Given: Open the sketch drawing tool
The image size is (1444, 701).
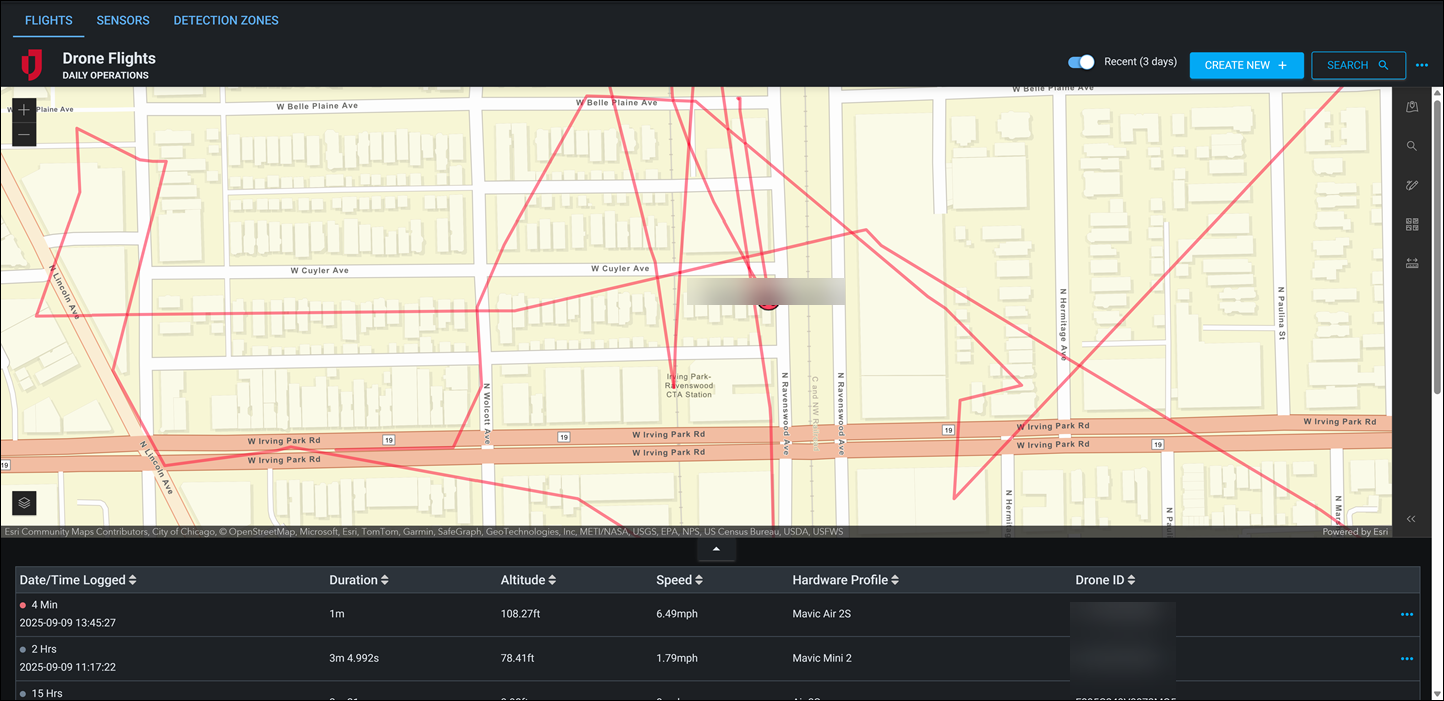Looking at the screenshot, I should click(1411, 185).
